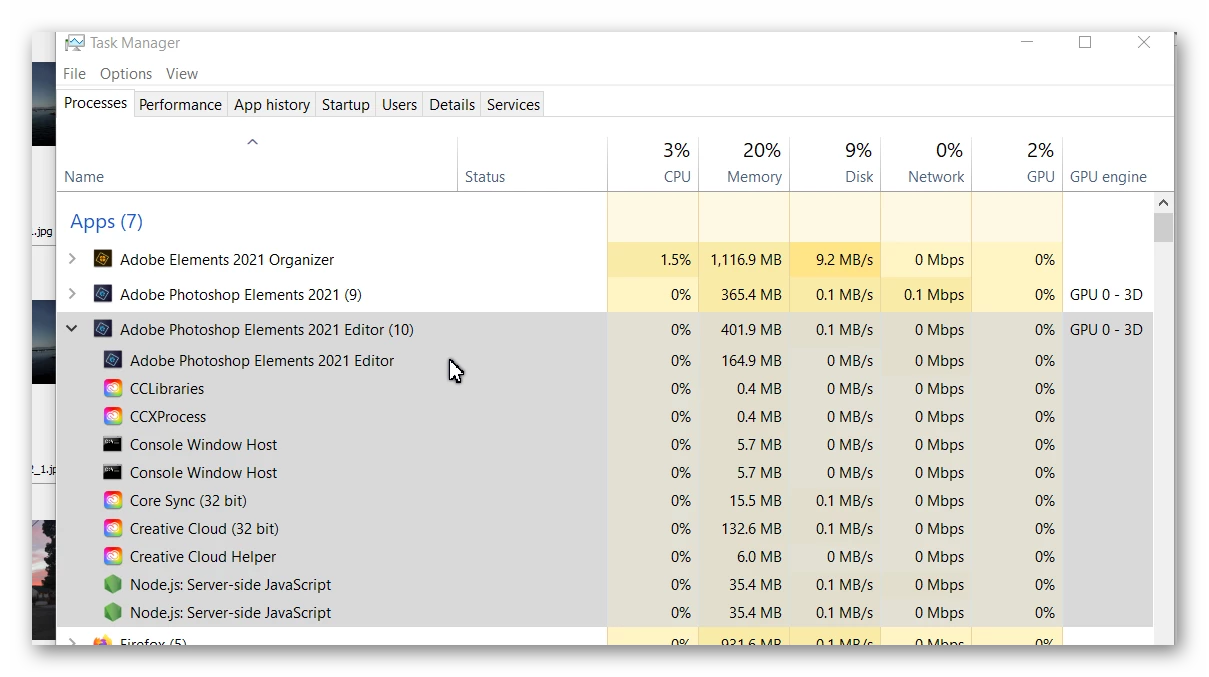Switch to the Details tab
This screenshot has height=677, width=1209.
click(x=452, y=104)
